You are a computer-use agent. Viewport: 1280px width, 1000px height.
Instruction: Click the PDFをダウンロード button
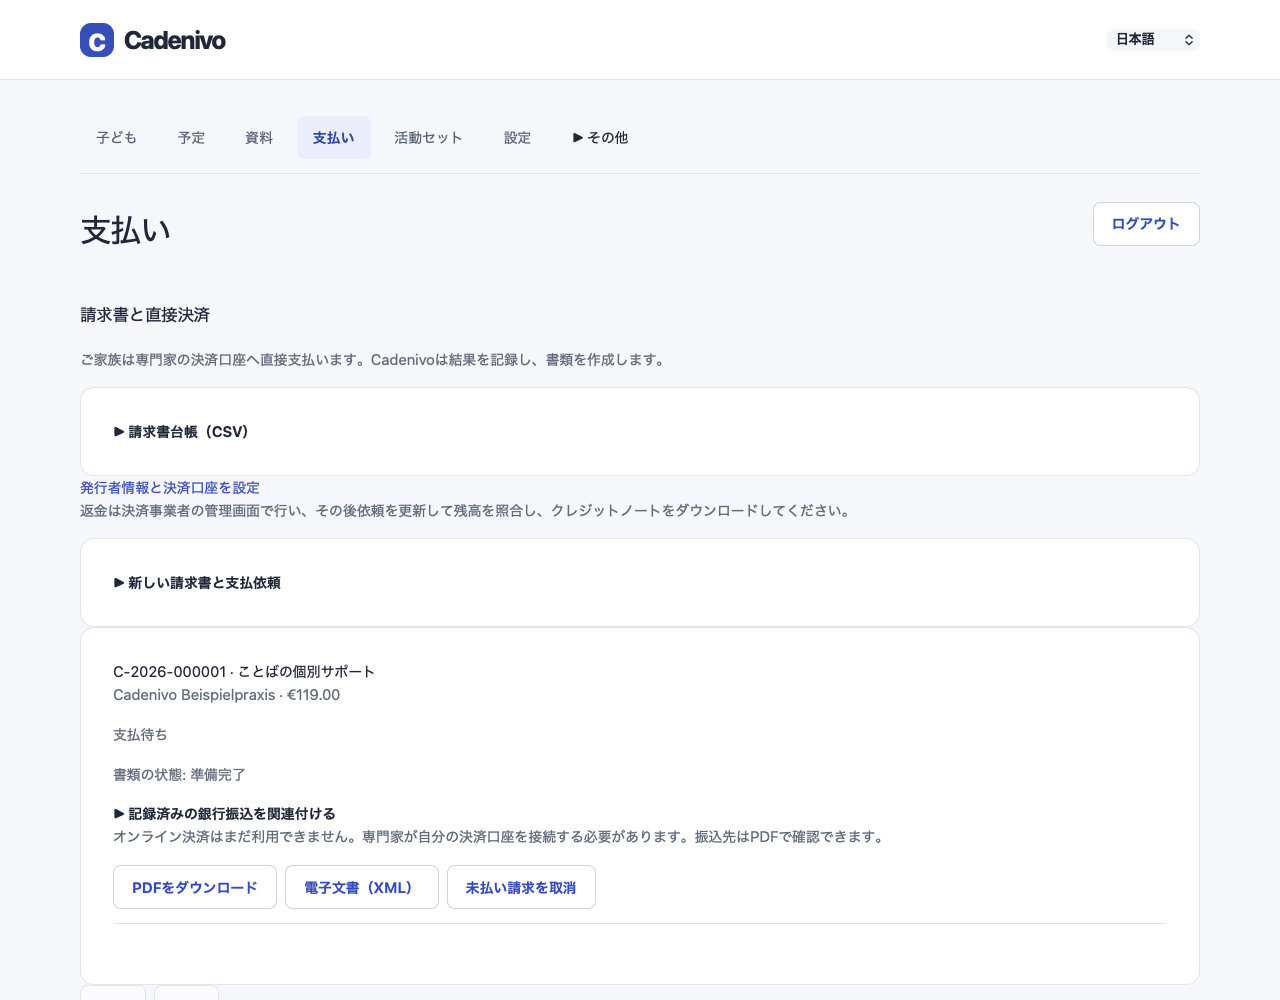pyautogui.click(x=195, y=887)
